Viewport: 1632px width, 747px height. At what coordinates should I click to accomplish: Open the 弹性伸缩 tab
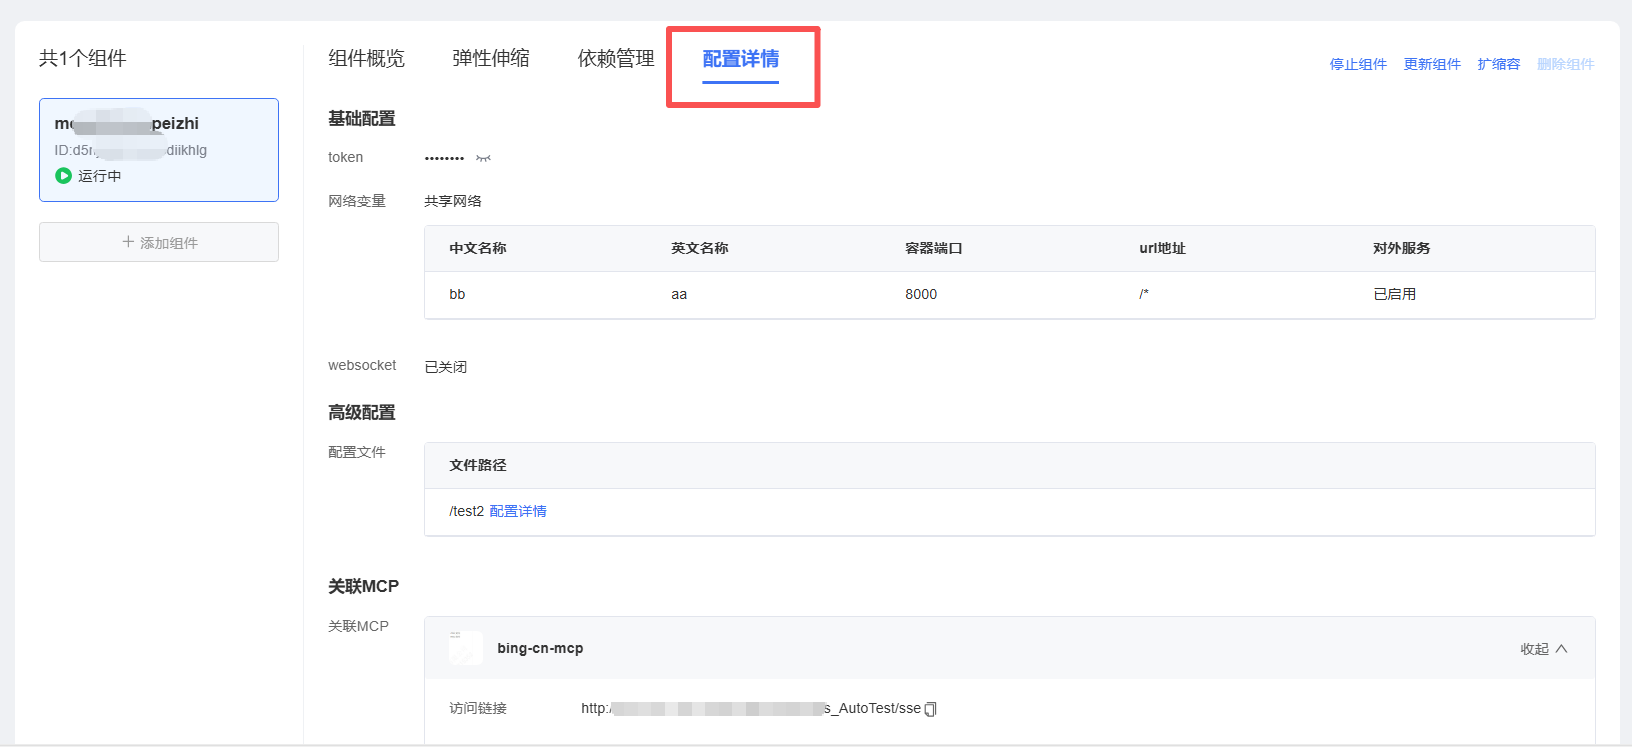[x=490, y=59]
